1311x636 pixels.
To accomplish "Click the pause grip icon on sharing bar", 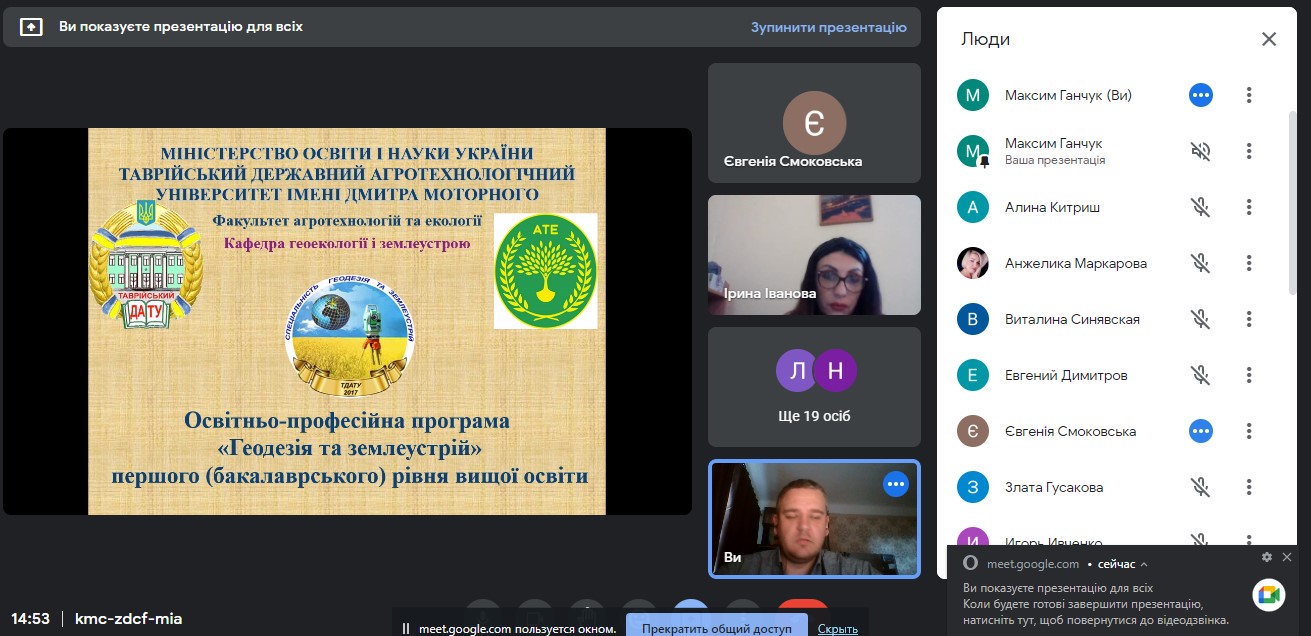I will [405, 629].
